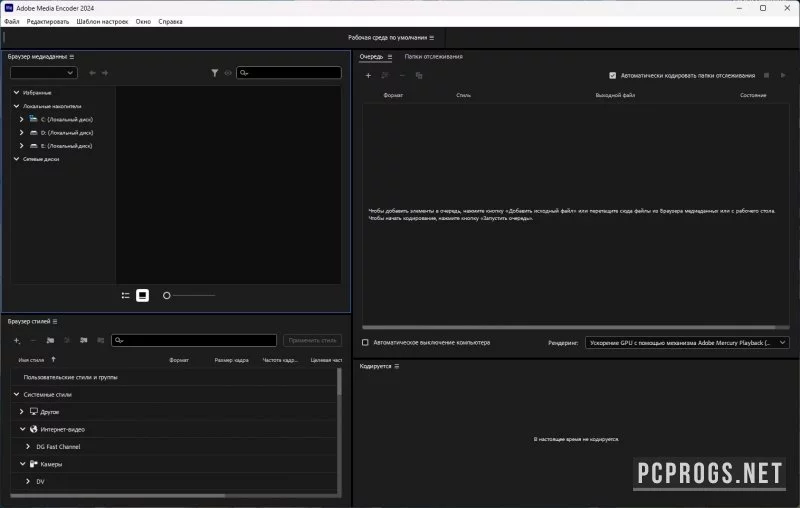Click the new style group folder icon
The height and width of the screenshot is (508, 800).
(x=50, y=340)
